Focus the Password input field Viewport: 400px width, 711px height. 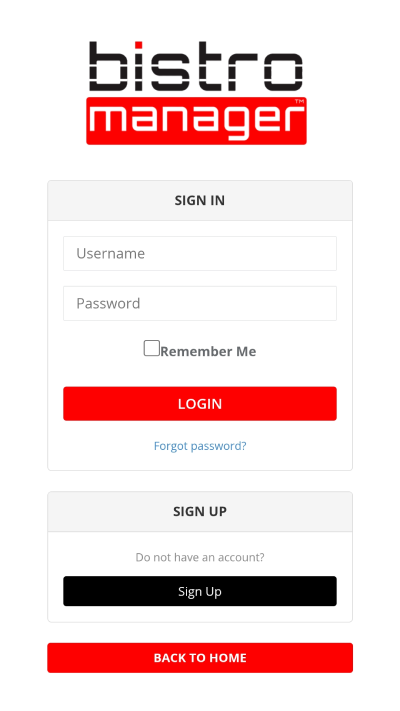click(200, 303)
